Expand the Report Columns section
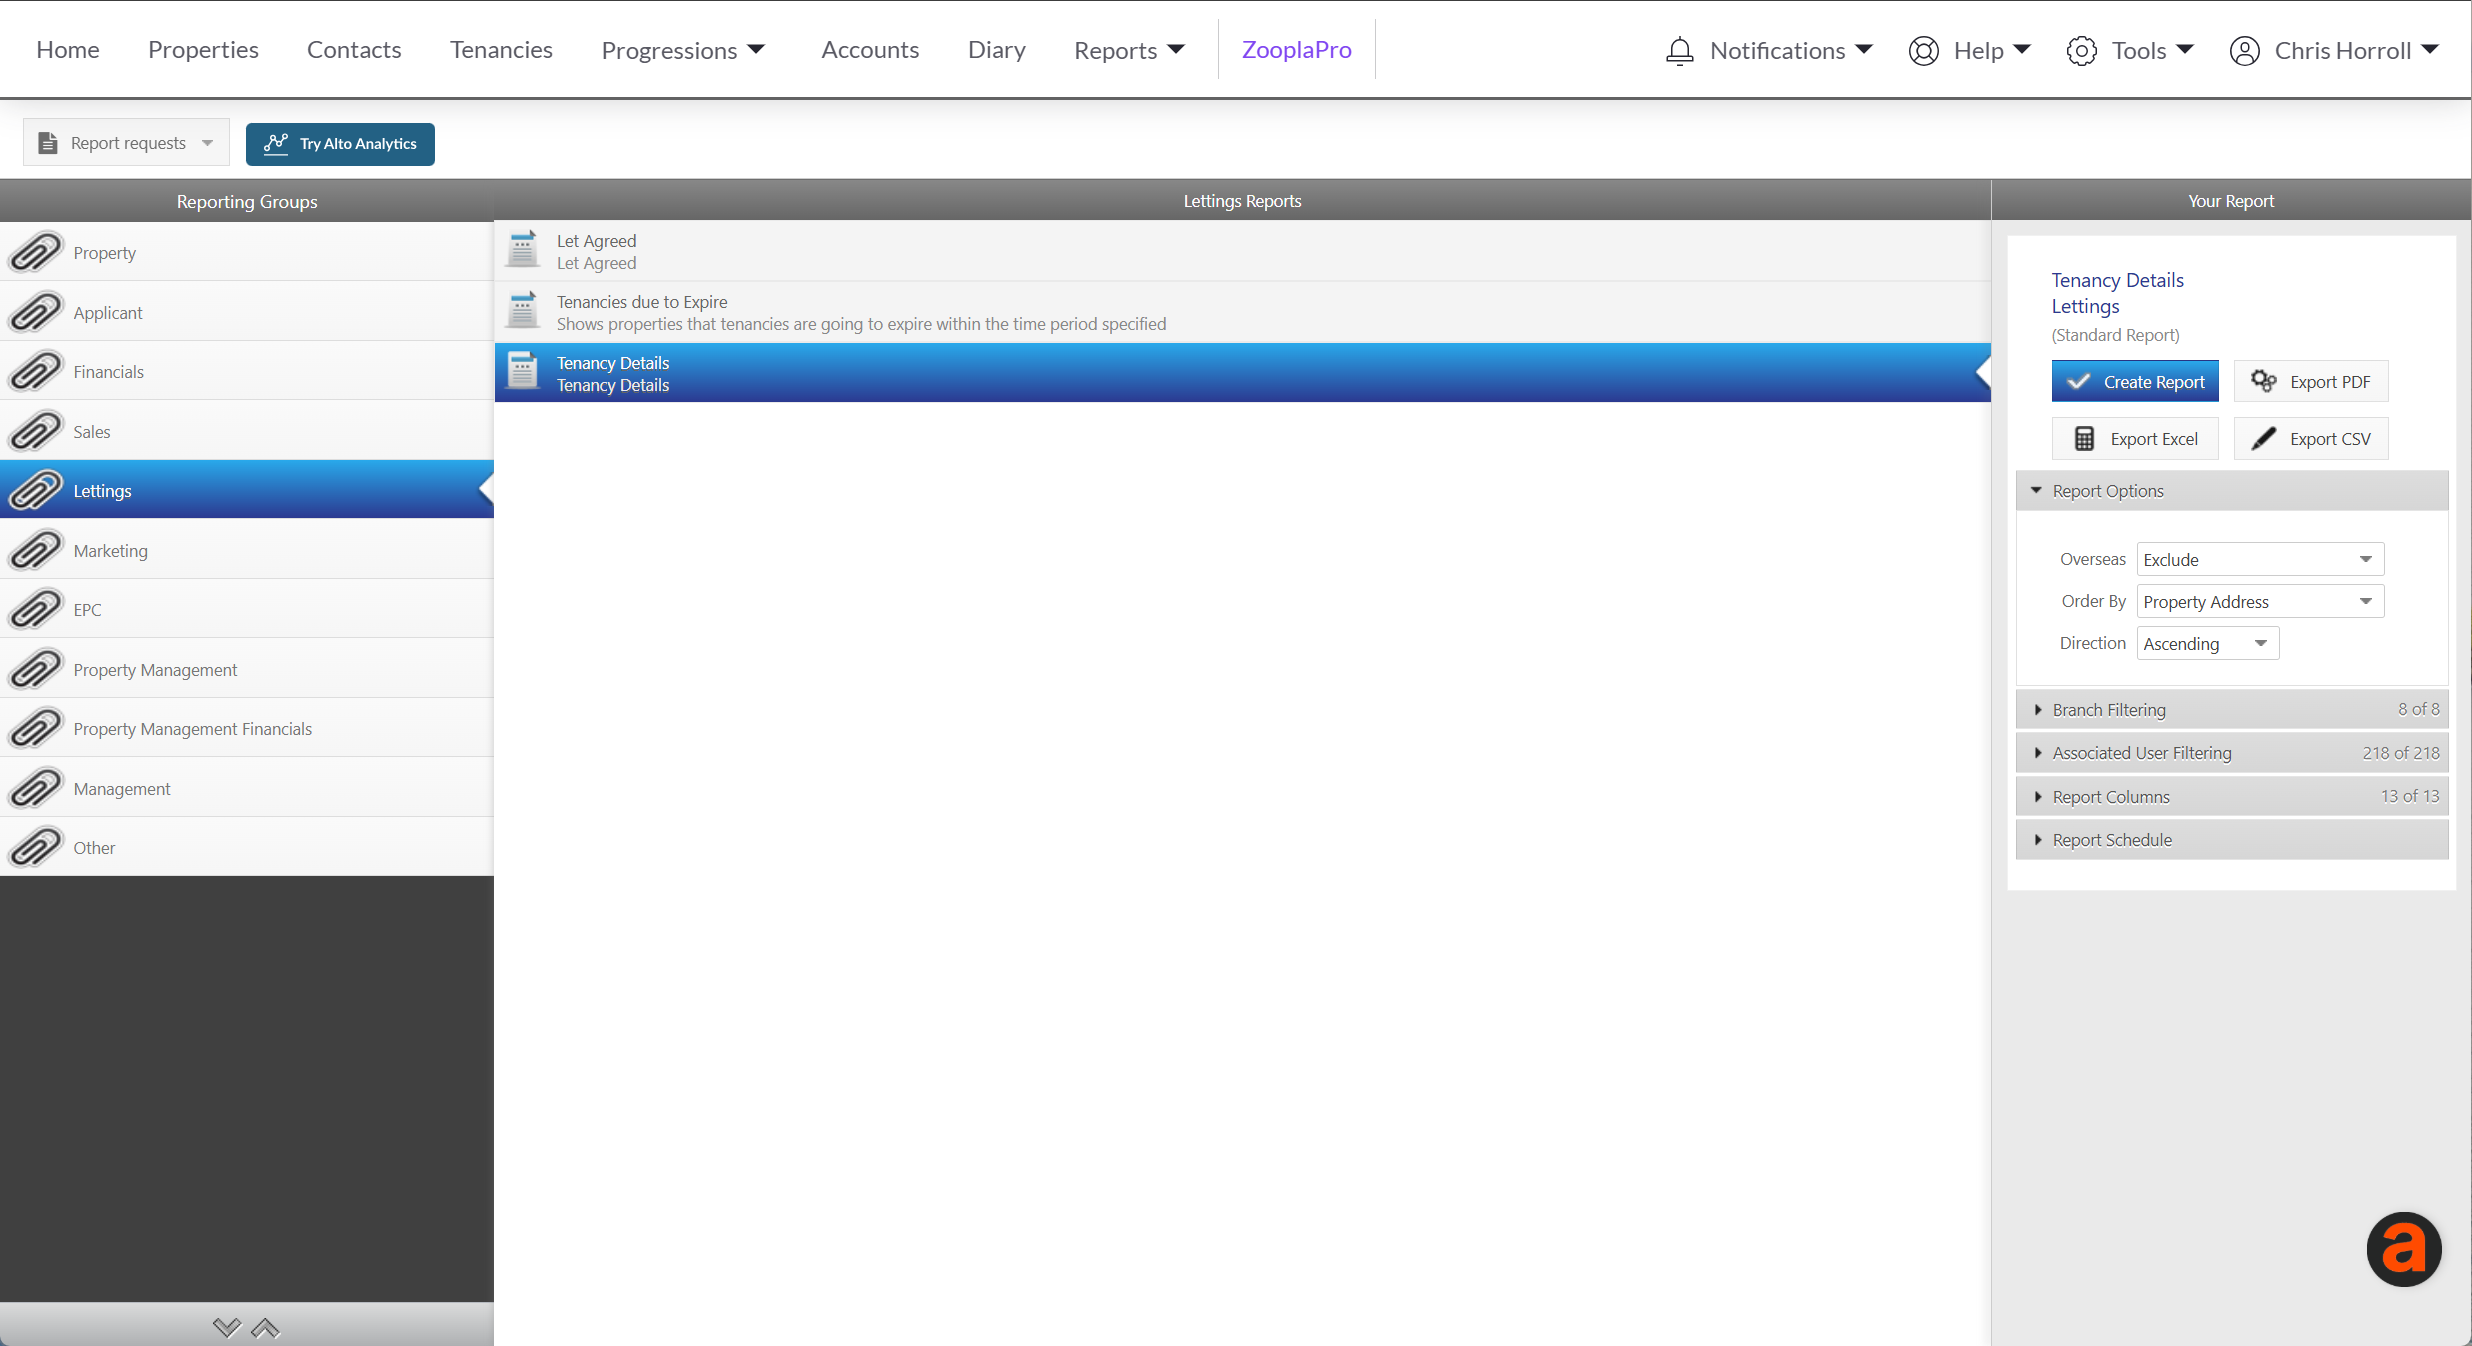The image size is (2472, 1346). click(2232, 796)
